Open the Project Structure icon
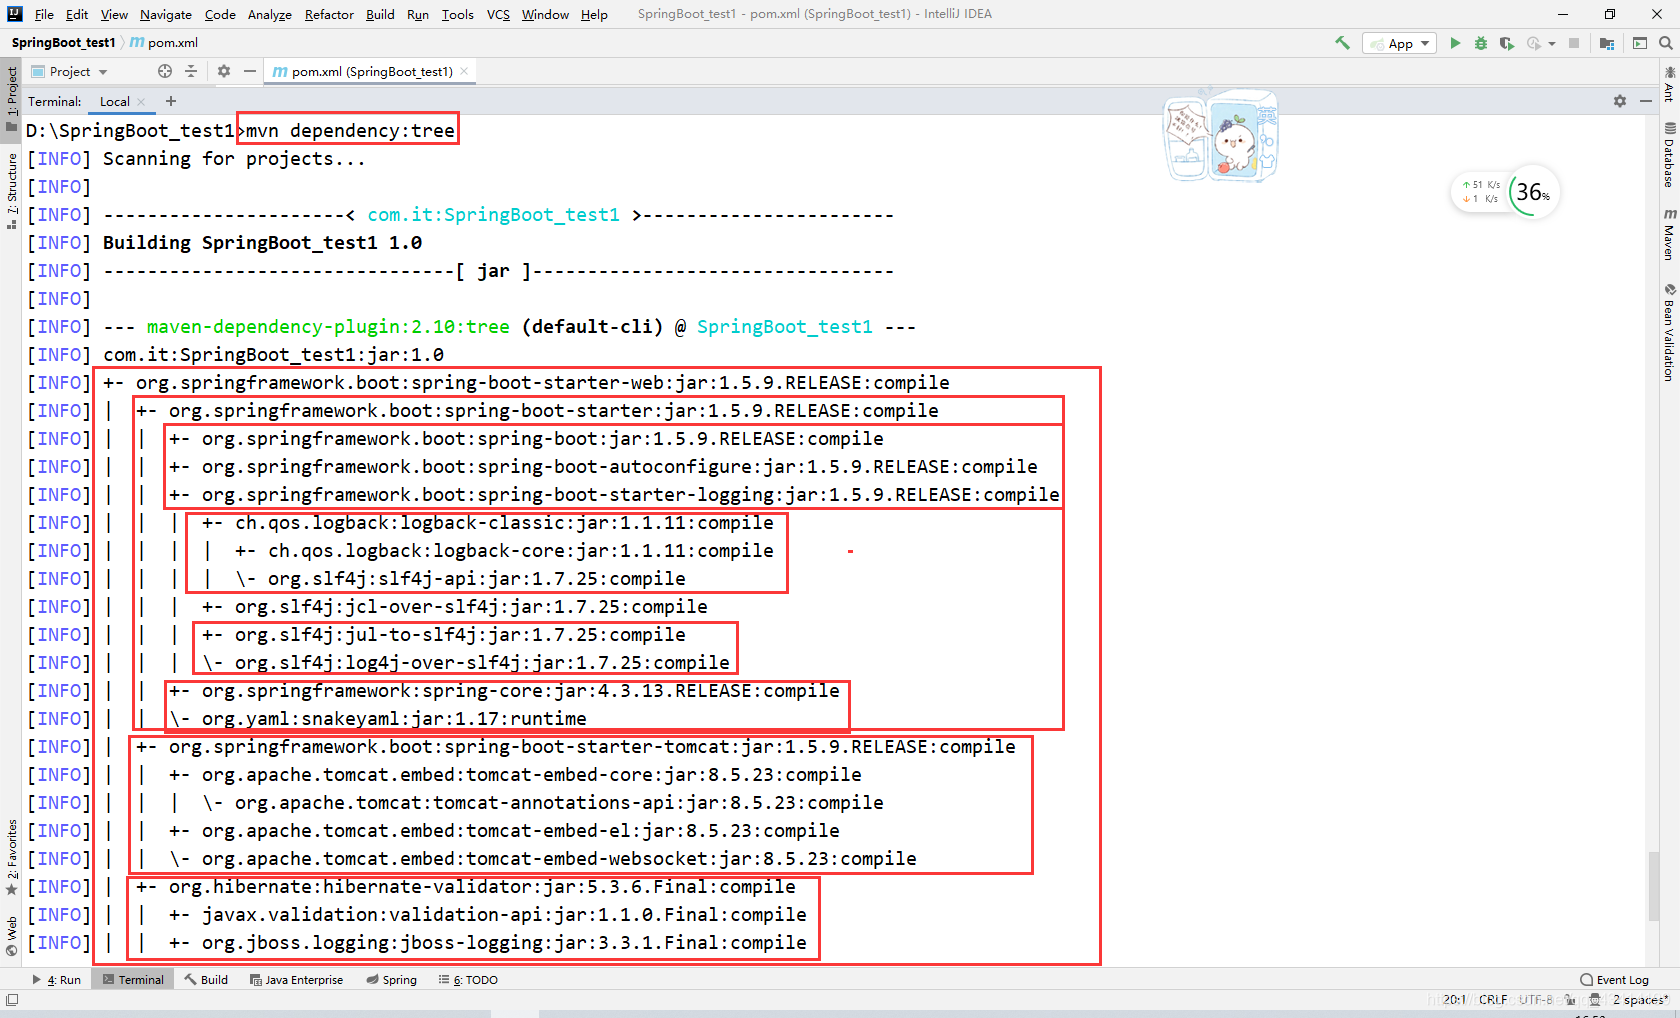Image resolution: width=1680 pixels, height=1018 pixels. pos(1607,43)
